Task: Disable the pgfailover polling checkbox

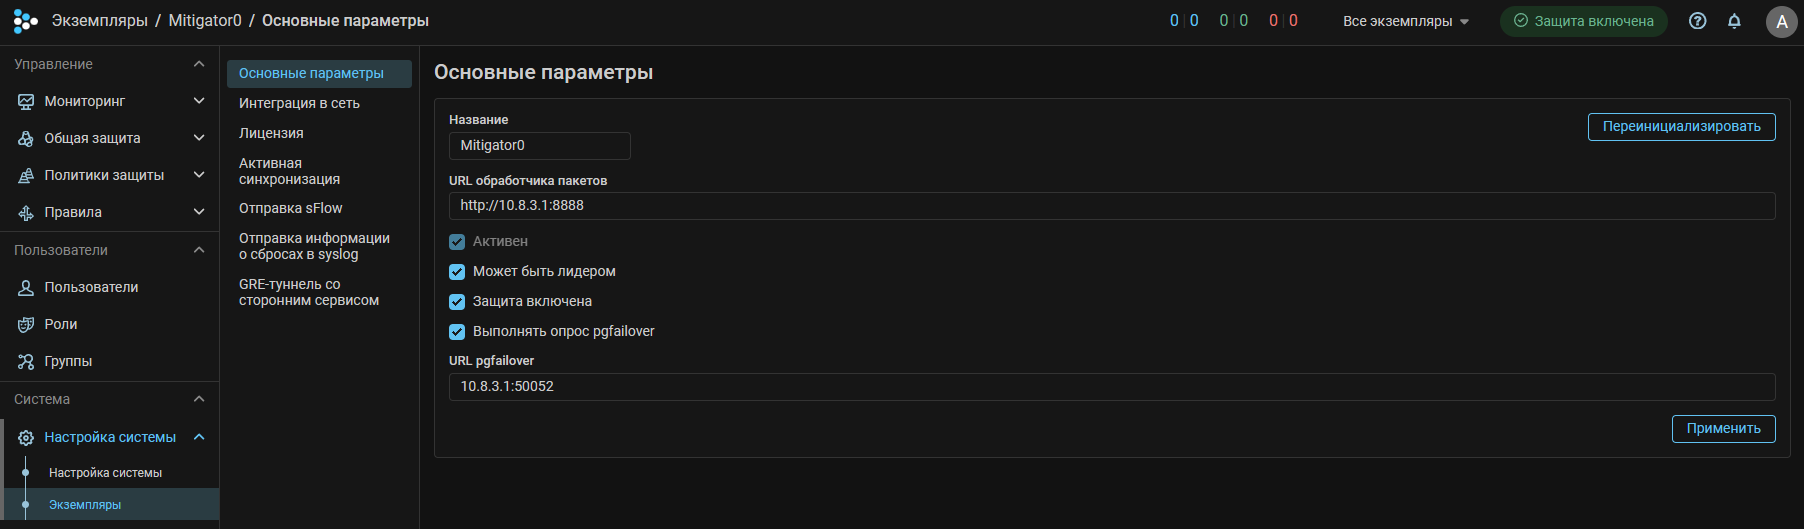Action: pos(457,332)
